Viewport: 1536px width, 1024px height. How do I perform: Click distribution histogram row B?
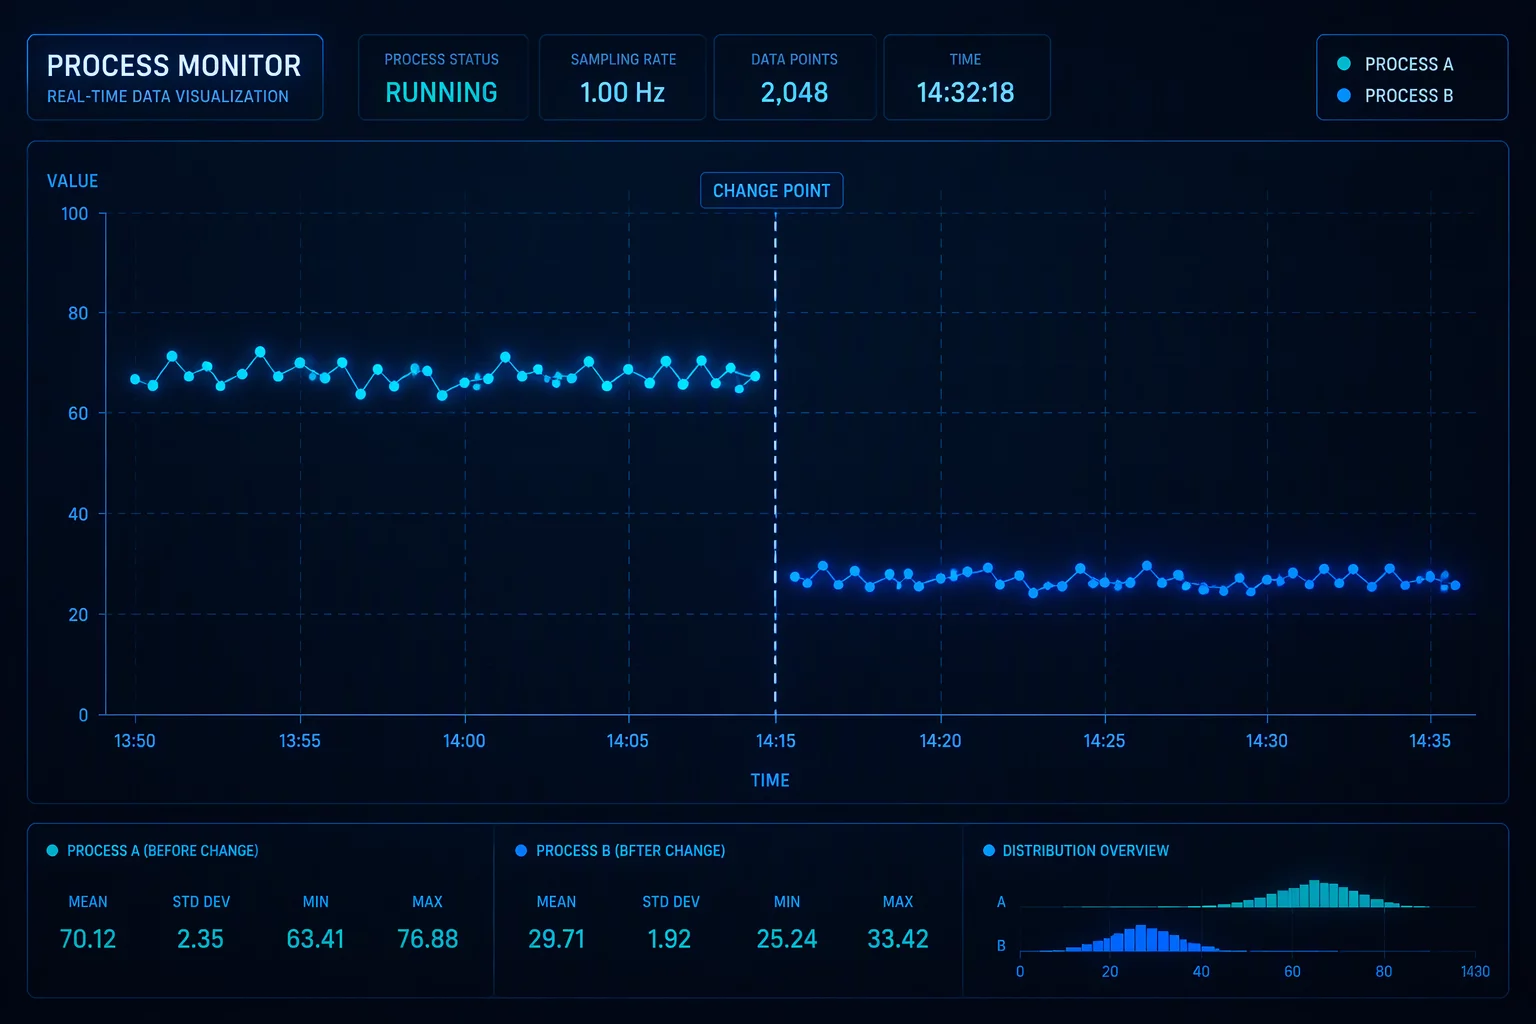pos(1246,938)
